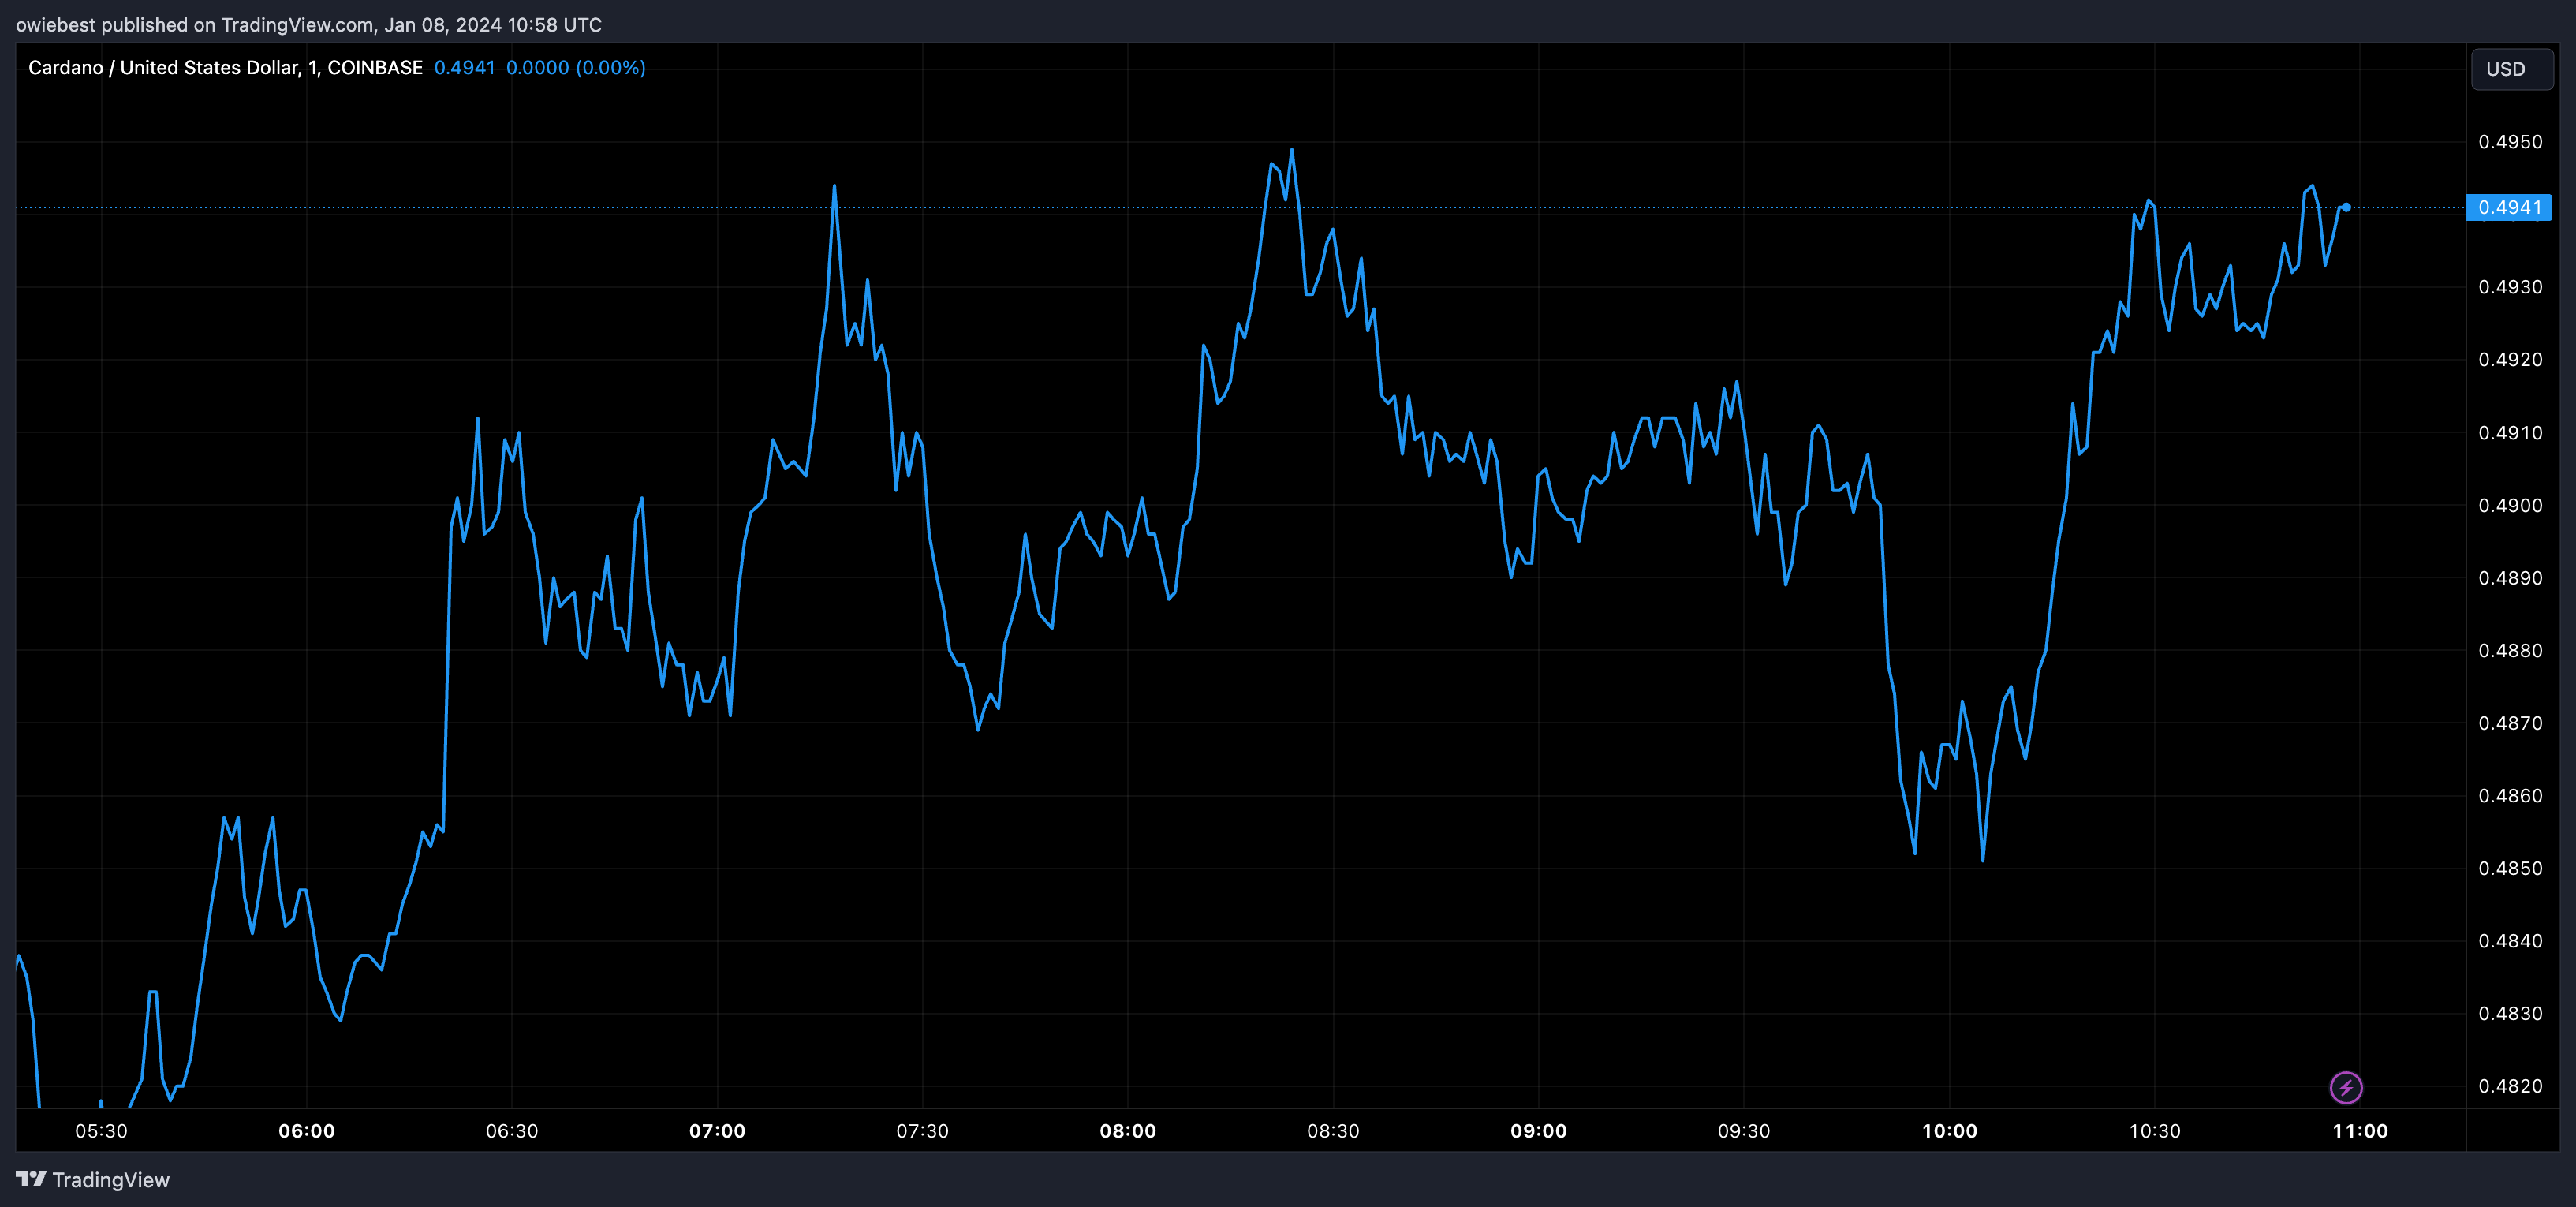Click the 07:00 time axis label

717,1131
